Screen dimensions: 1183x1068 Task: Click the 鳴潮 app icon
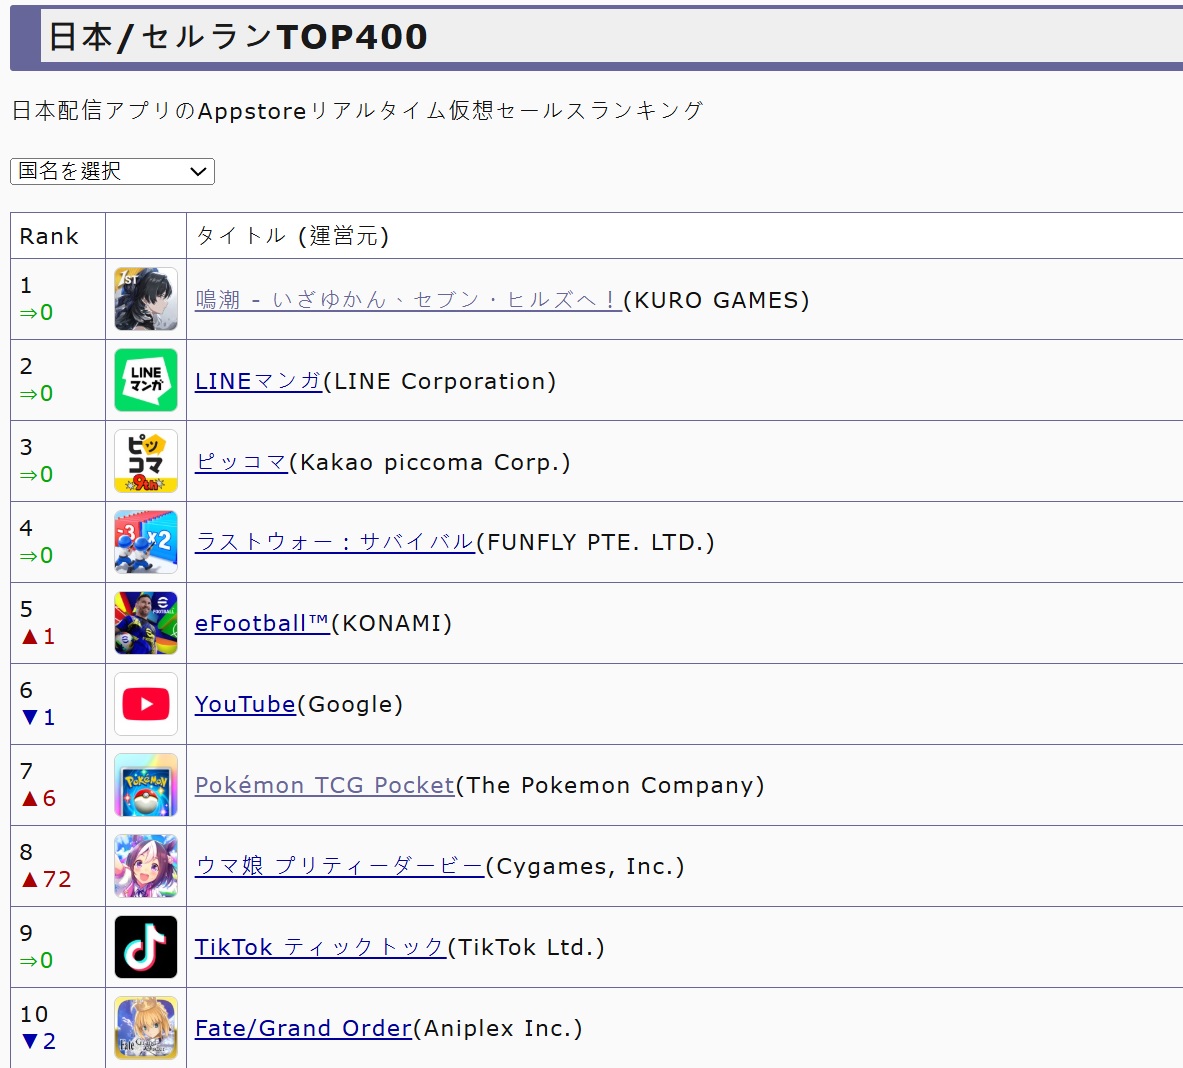[x=146, y=299]
